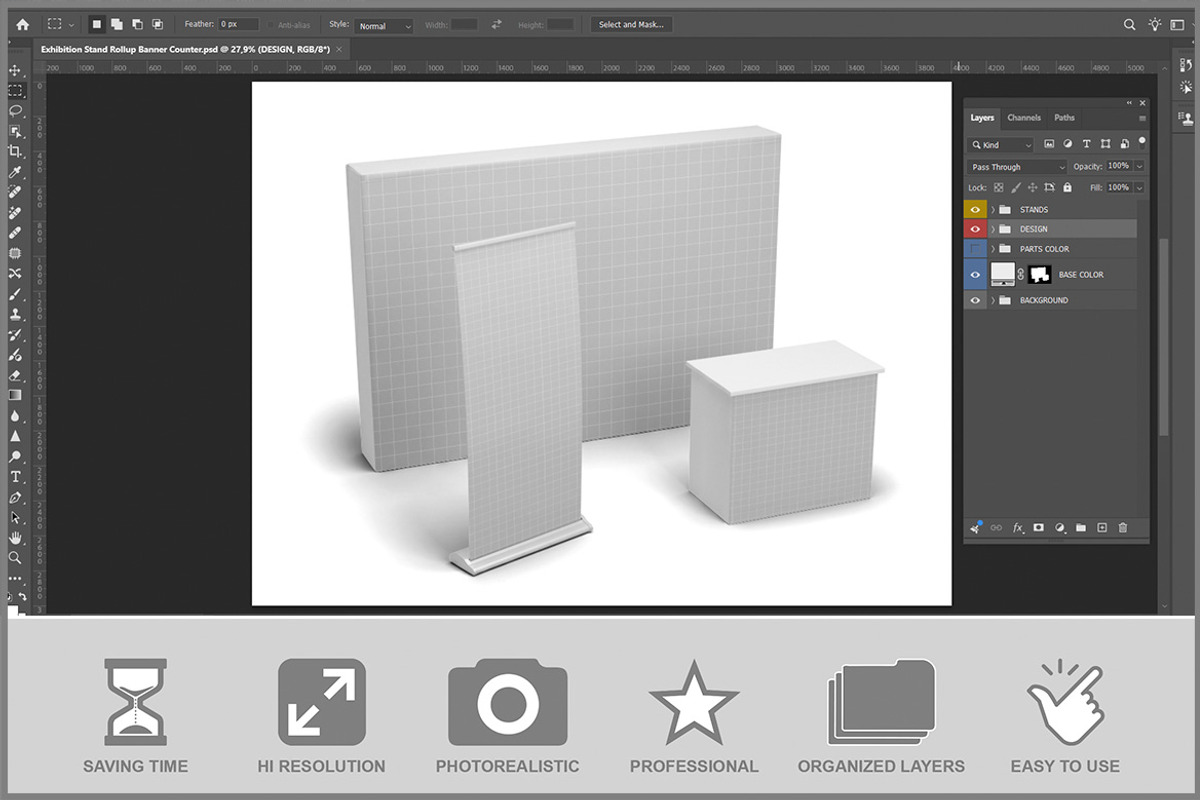Expand the DESIGN group

pos(993,229)
